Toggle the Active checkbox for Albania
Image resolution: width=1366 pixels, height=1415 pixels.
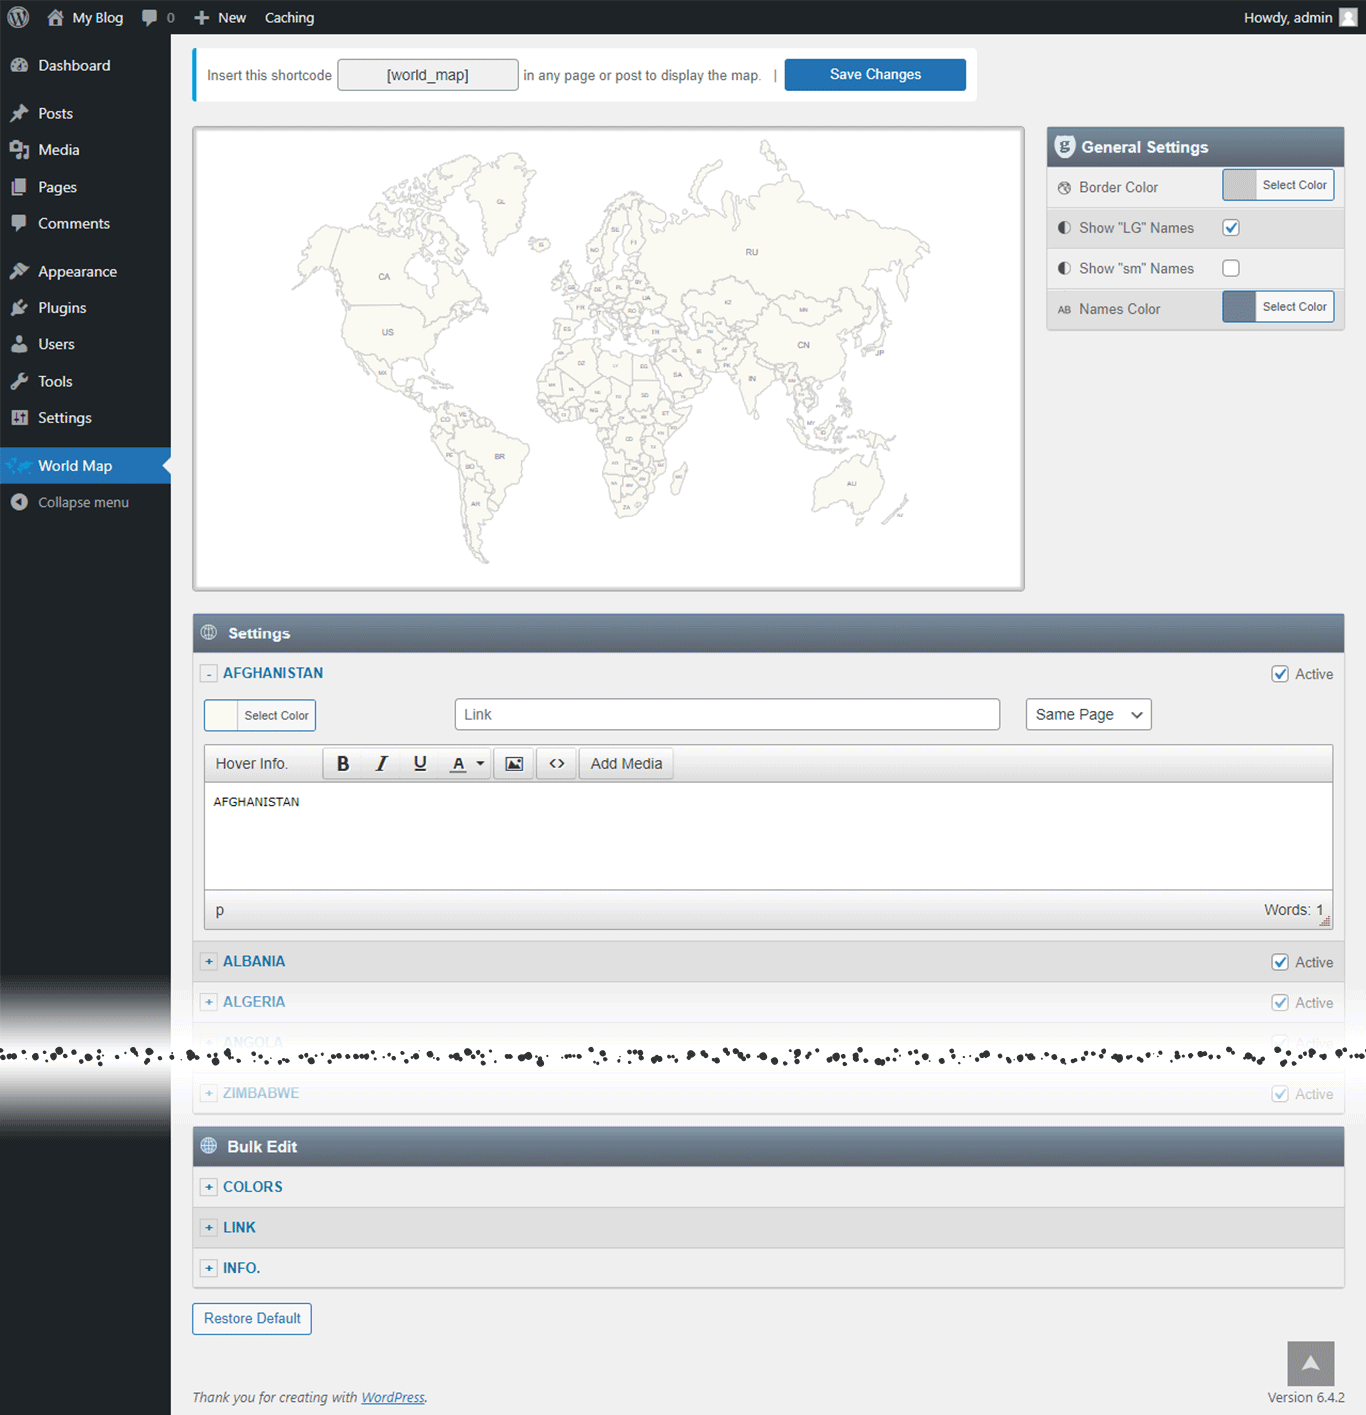pos(1280,962)
